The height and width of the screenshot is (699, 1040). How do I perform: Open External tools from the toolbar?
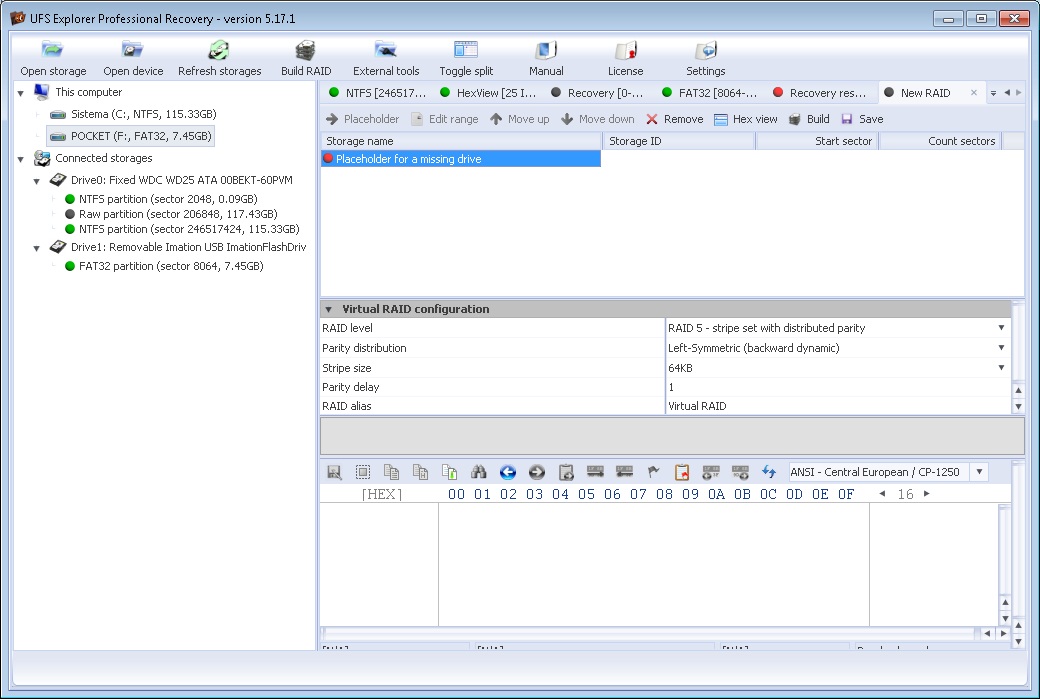click(386, 58)
